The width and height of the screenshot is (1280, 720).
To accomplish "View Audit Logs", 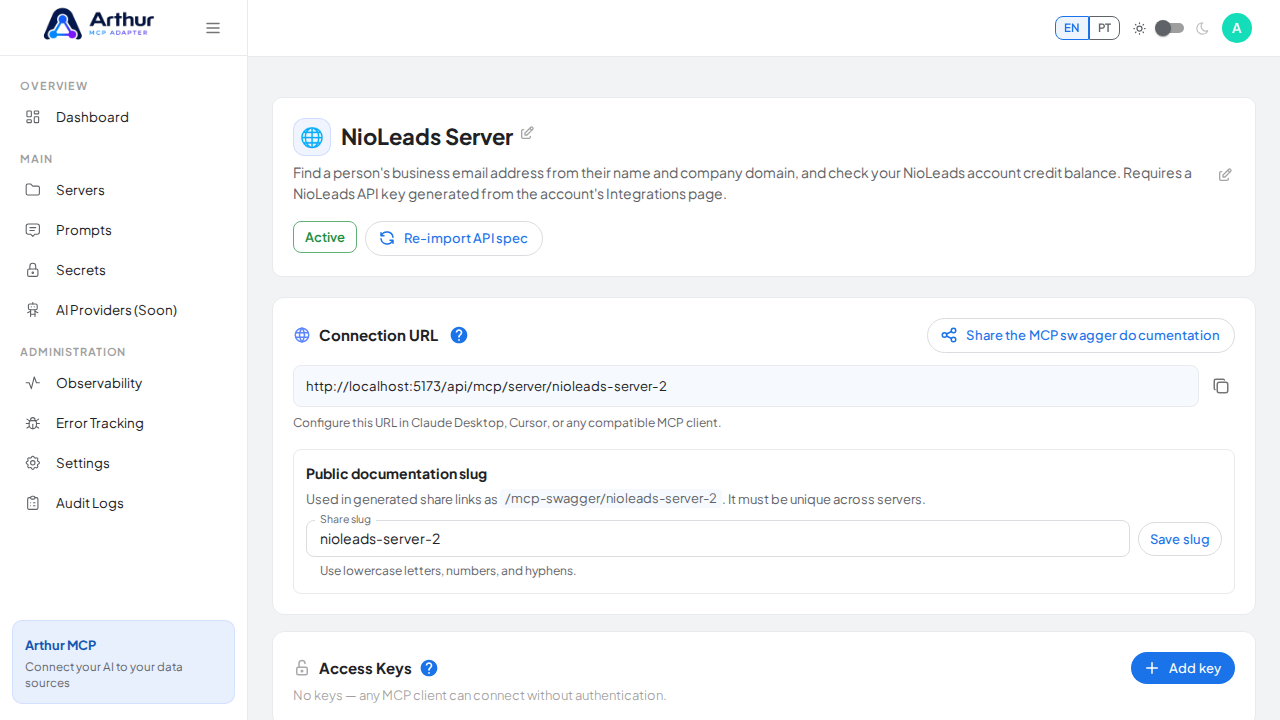I will [x=124, y=503].
